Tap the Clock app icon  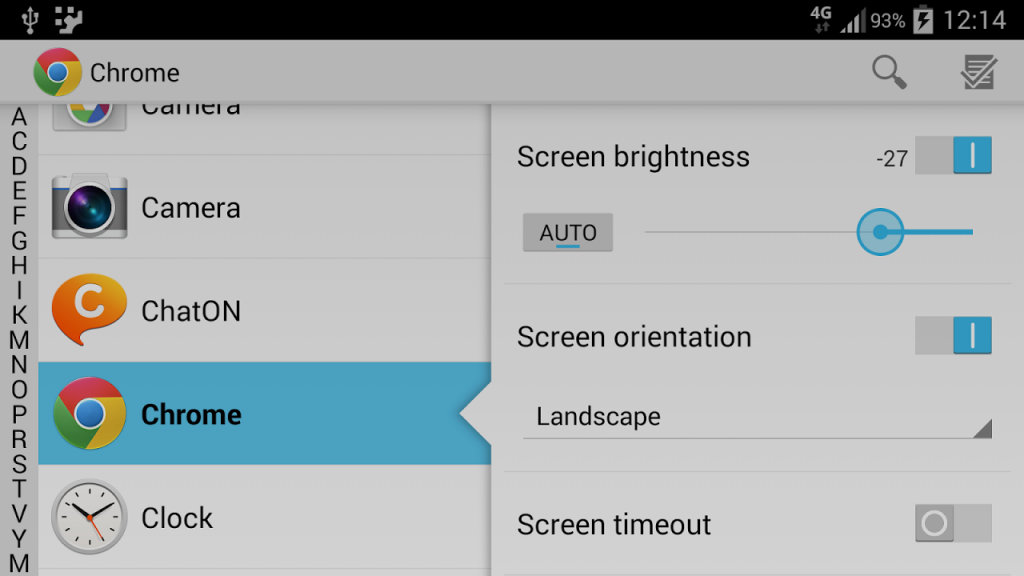click(x=89, y=517)
